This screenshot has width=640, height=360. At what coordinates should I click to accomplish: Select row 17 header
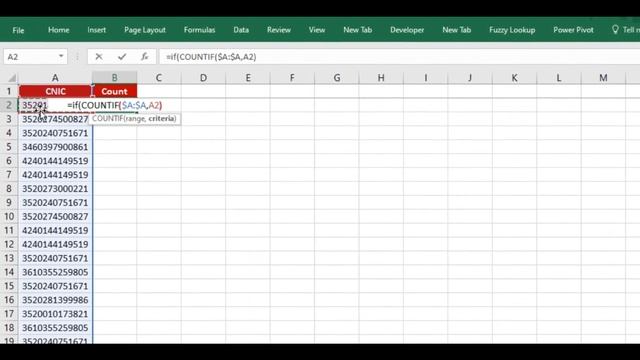[9, 314]
